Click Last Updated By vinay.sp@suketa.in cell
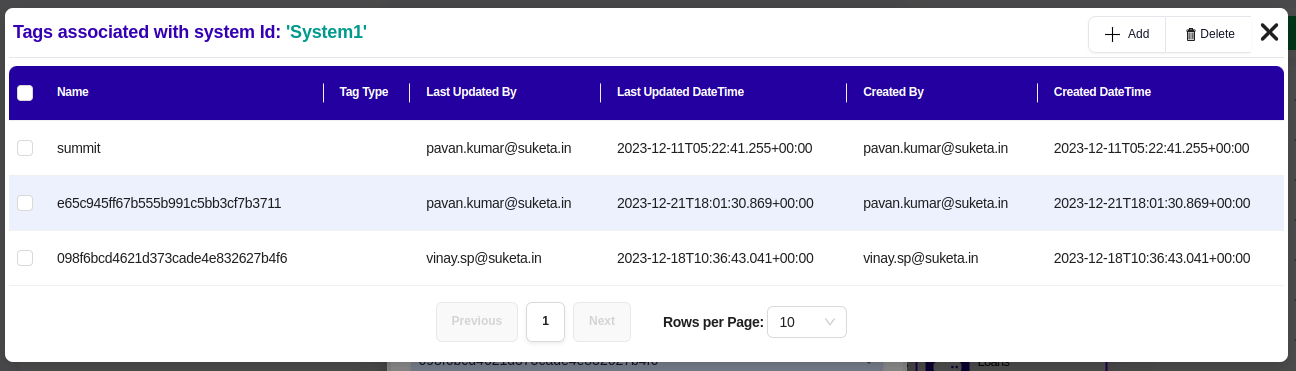This screenshot has width=1296, height=371. [x=484, y=258]
